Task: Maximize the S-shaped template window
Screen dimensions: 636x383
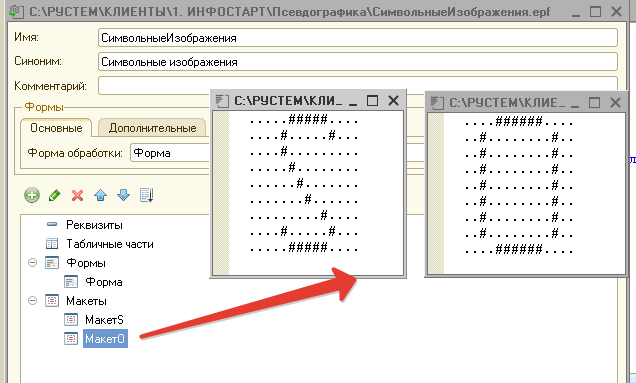Action: coord(372,100)
